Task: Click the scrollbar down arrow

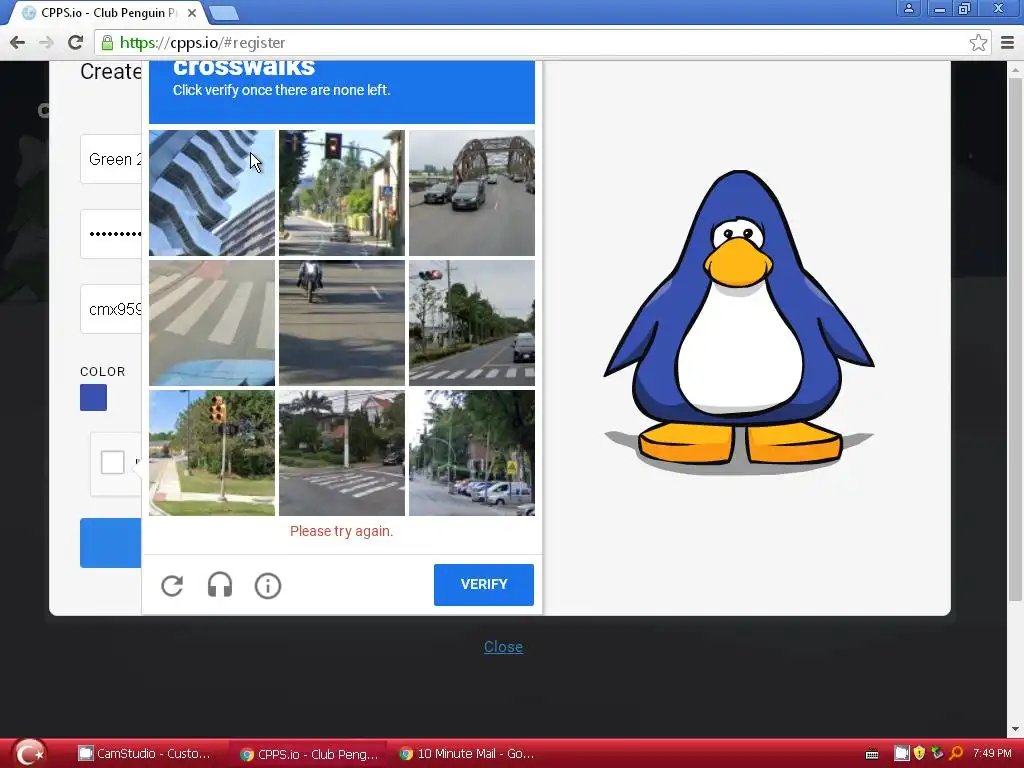Action: 1015,729
